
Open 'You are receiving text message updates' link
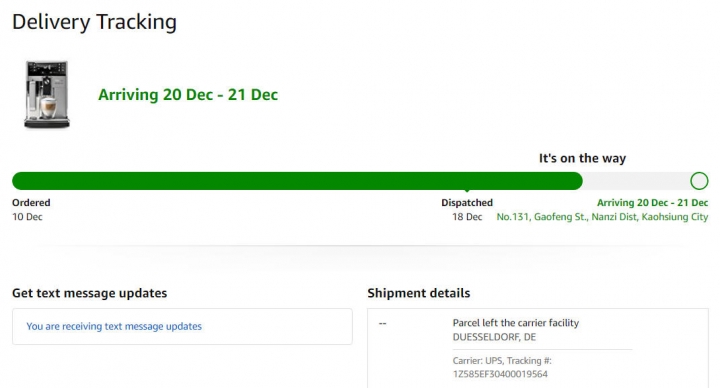[114, 326]
